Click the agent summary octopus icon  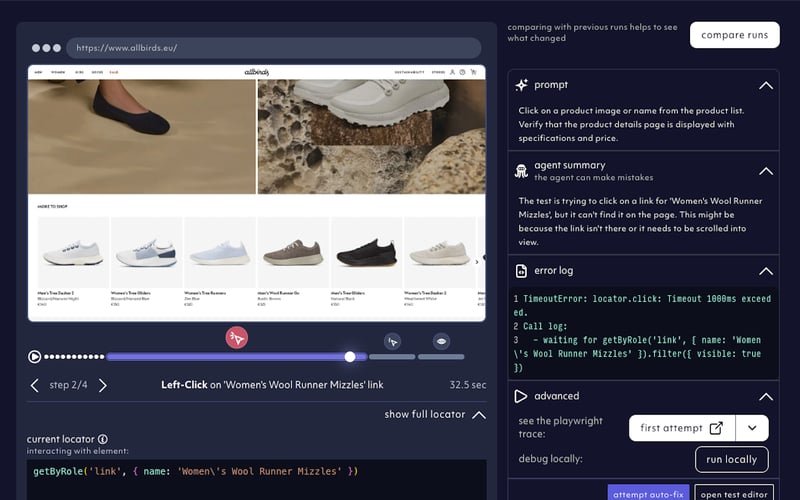(521, 171)
